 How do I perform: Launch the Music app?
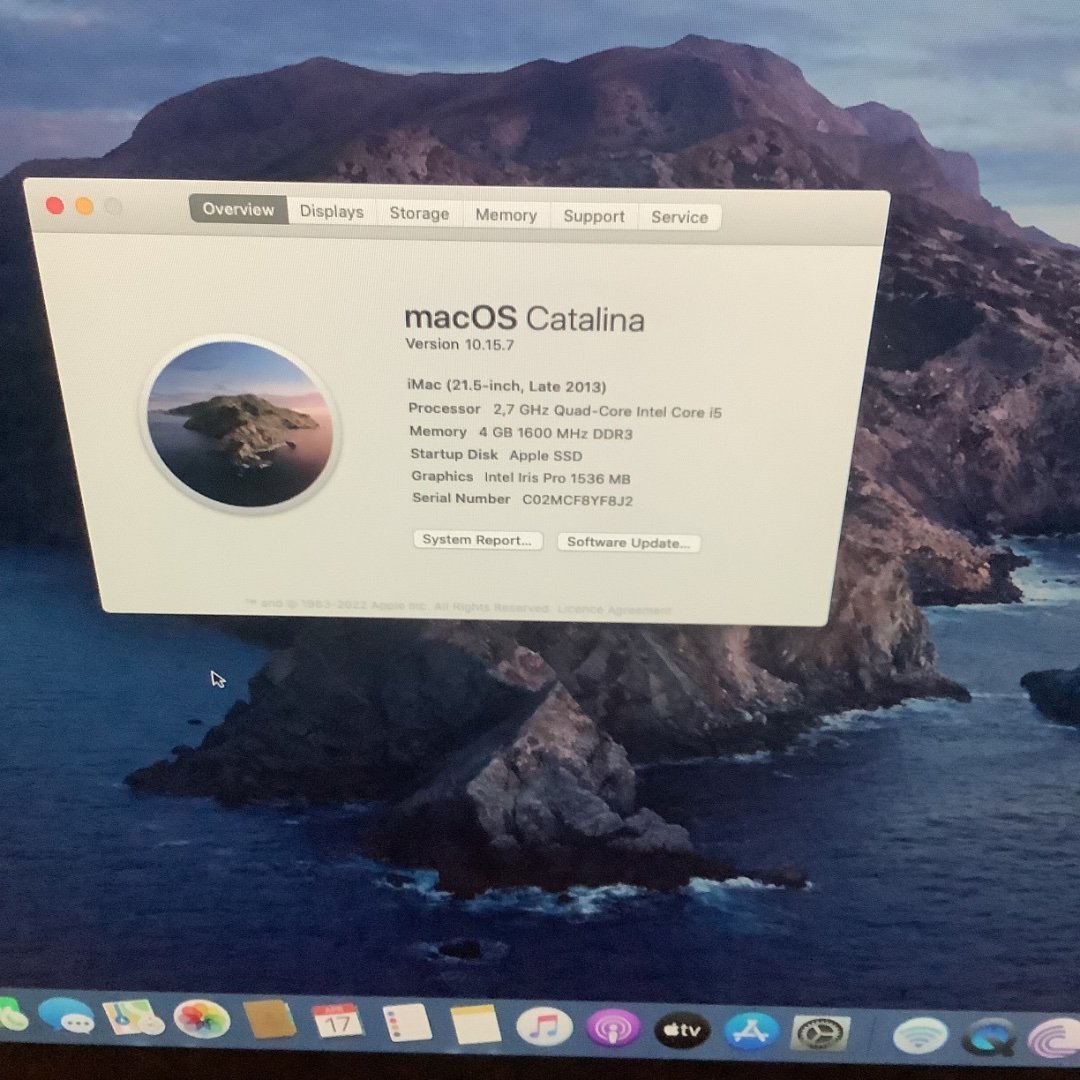[x=544, y=1027]
